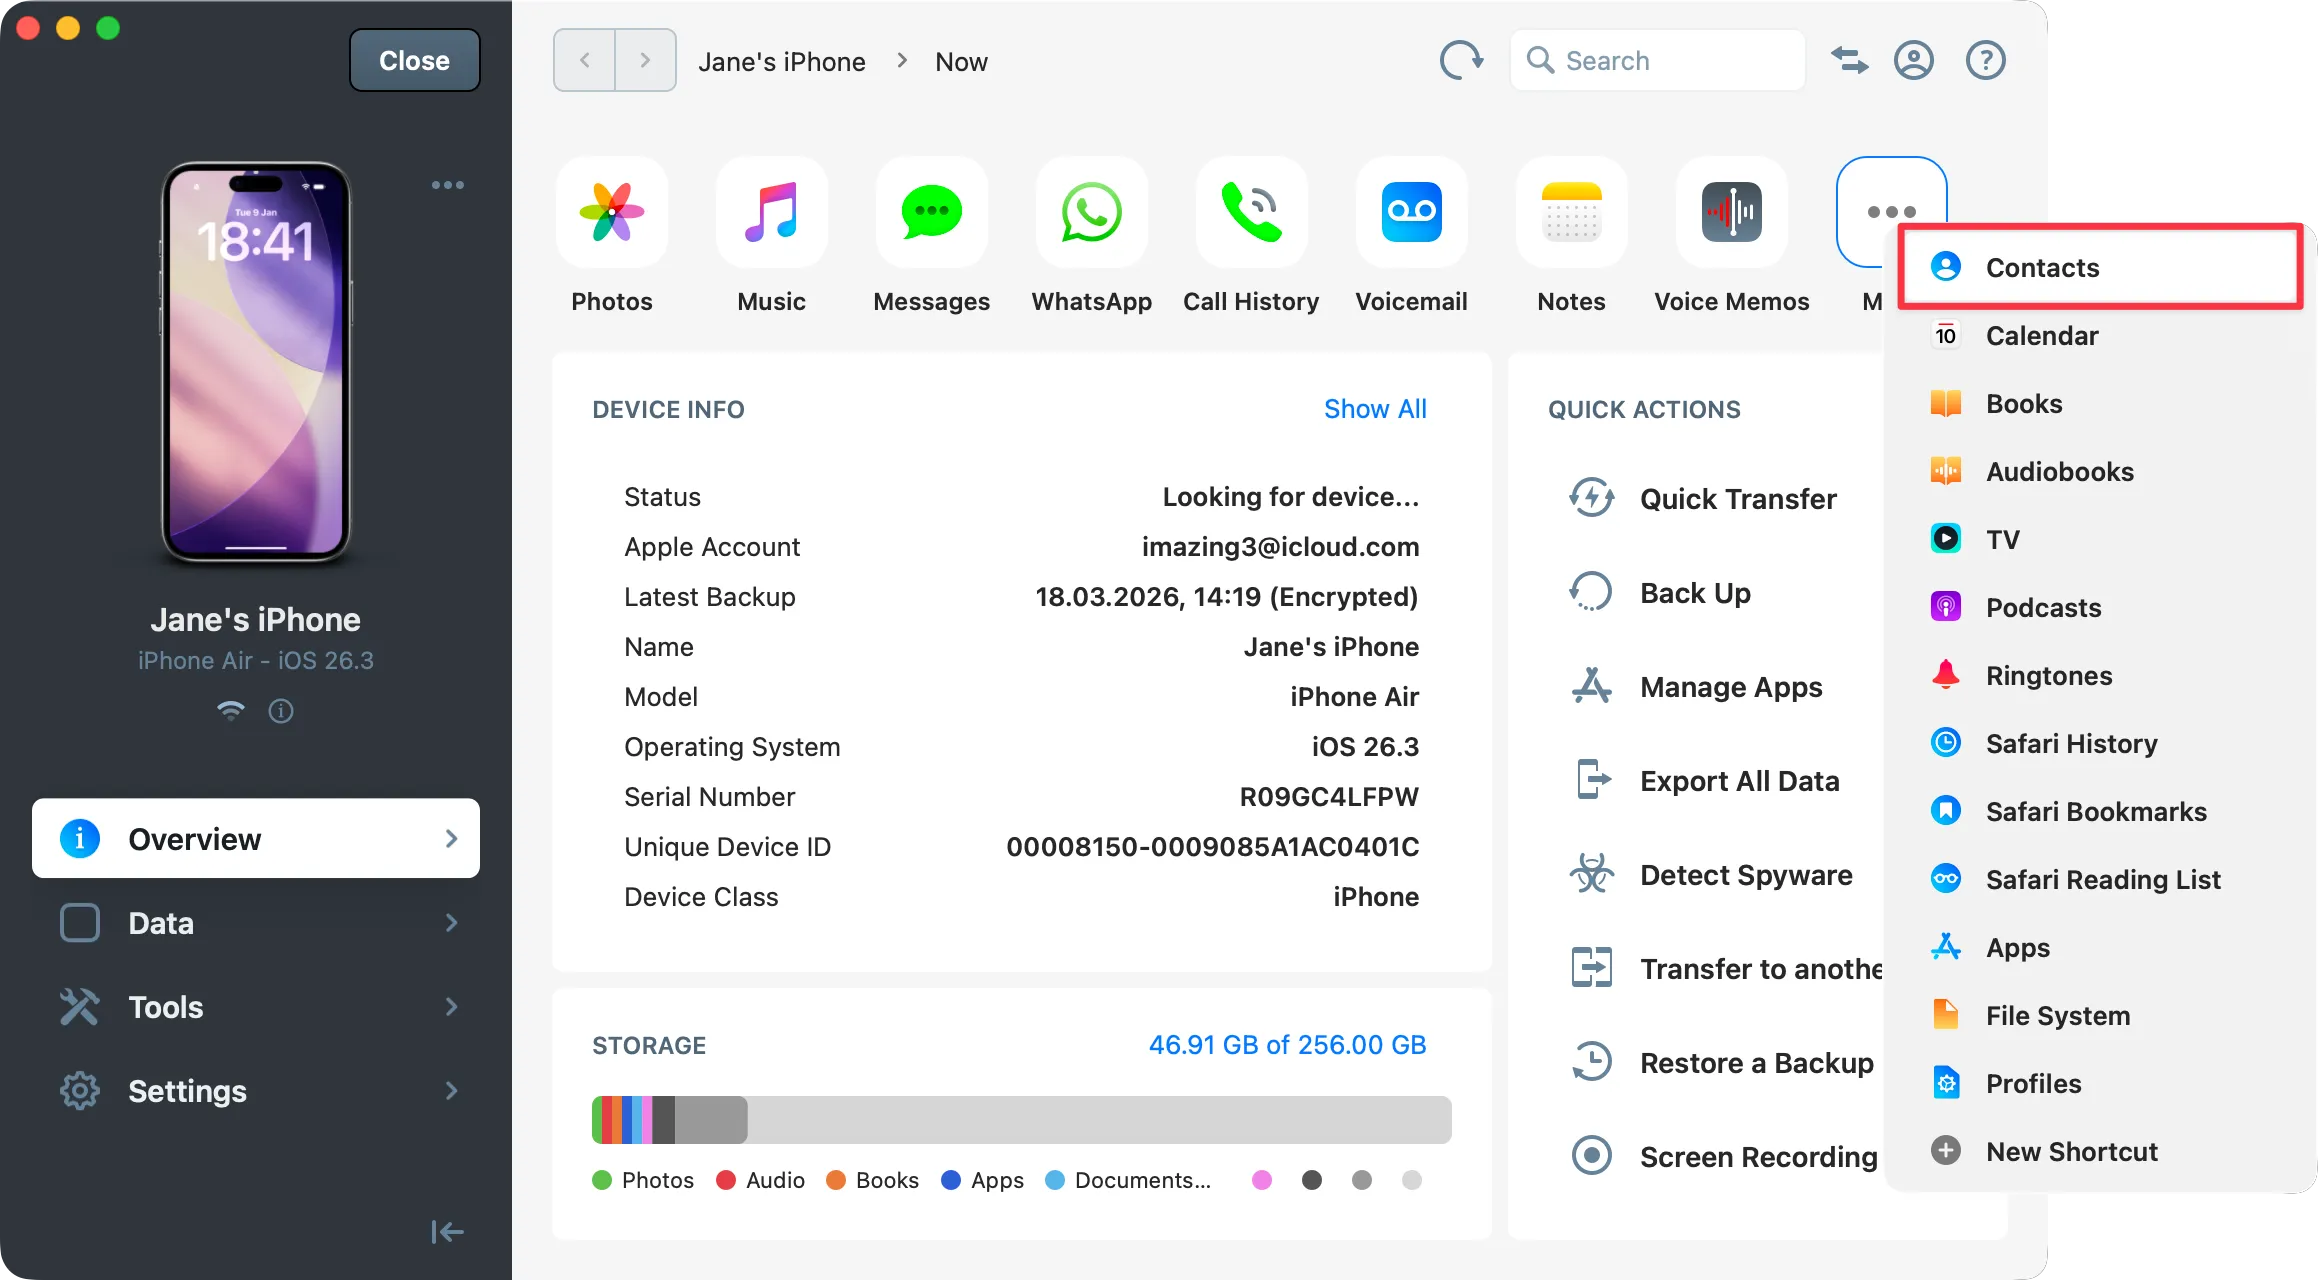Show All device info
Screen dimensions: 2318x1280
click(x=1375, y=409)
